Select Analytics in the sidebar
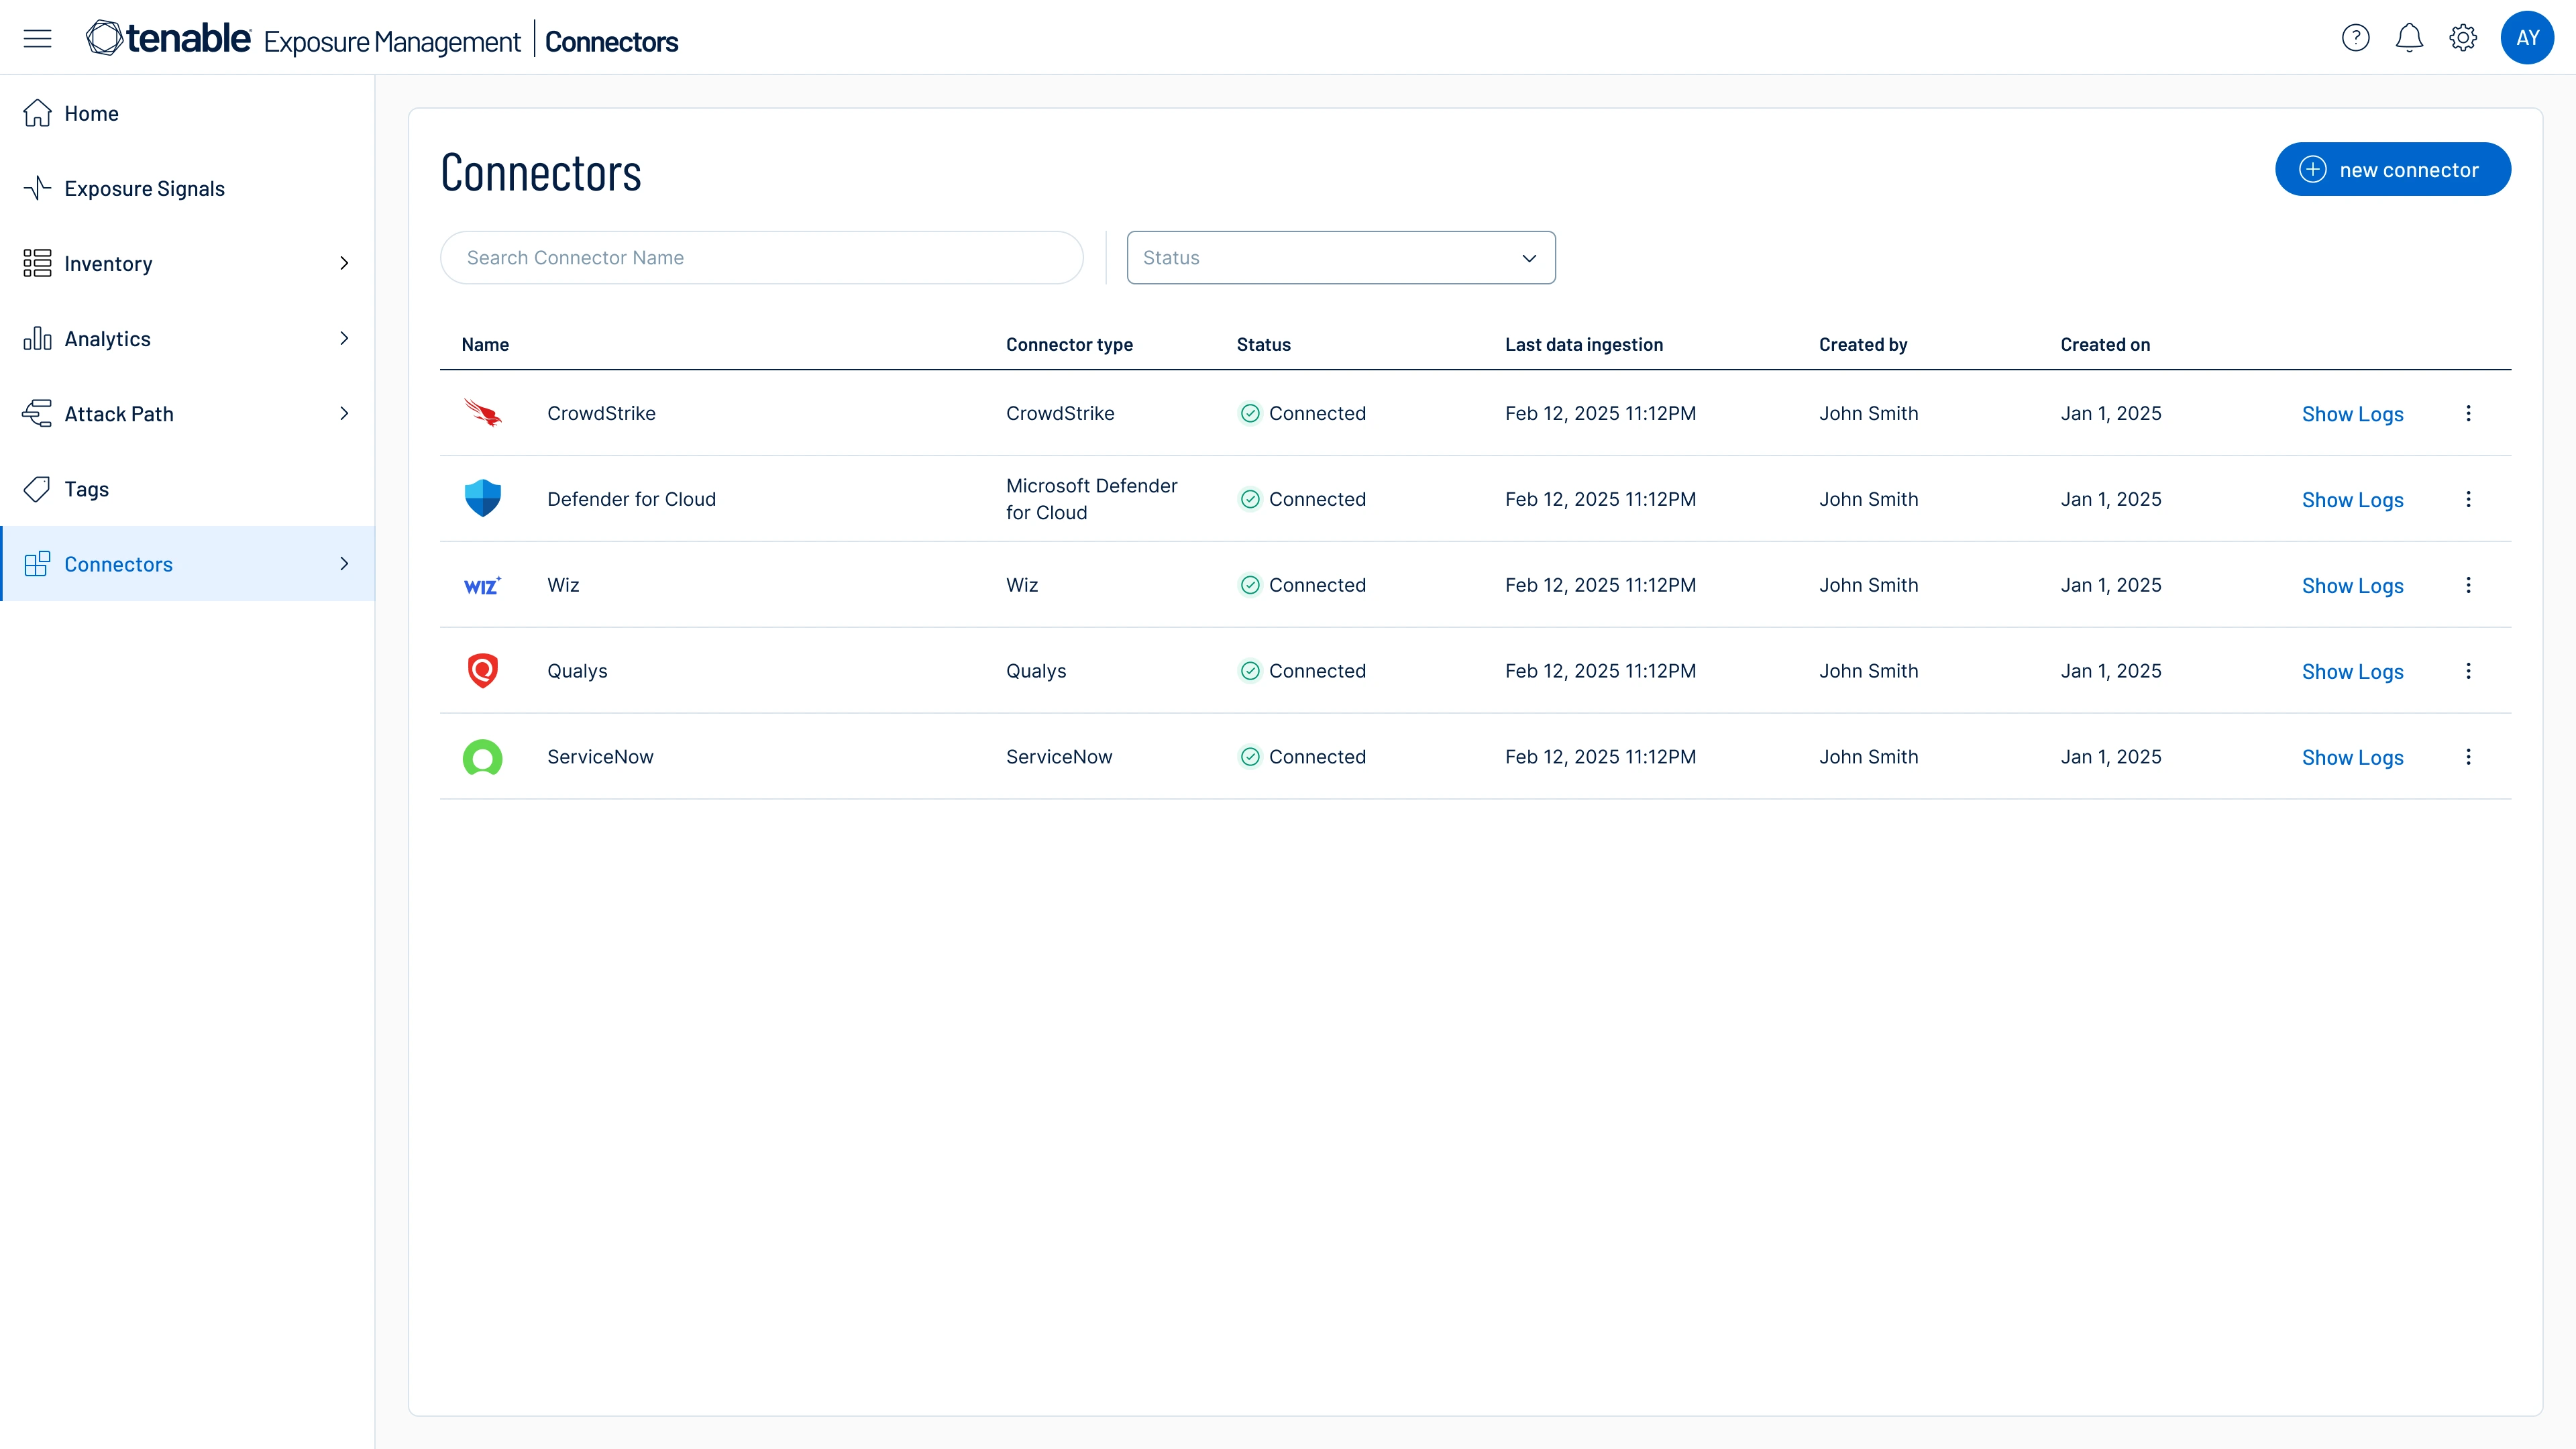Viewport: 2576px width, 1449px height. 188,338
